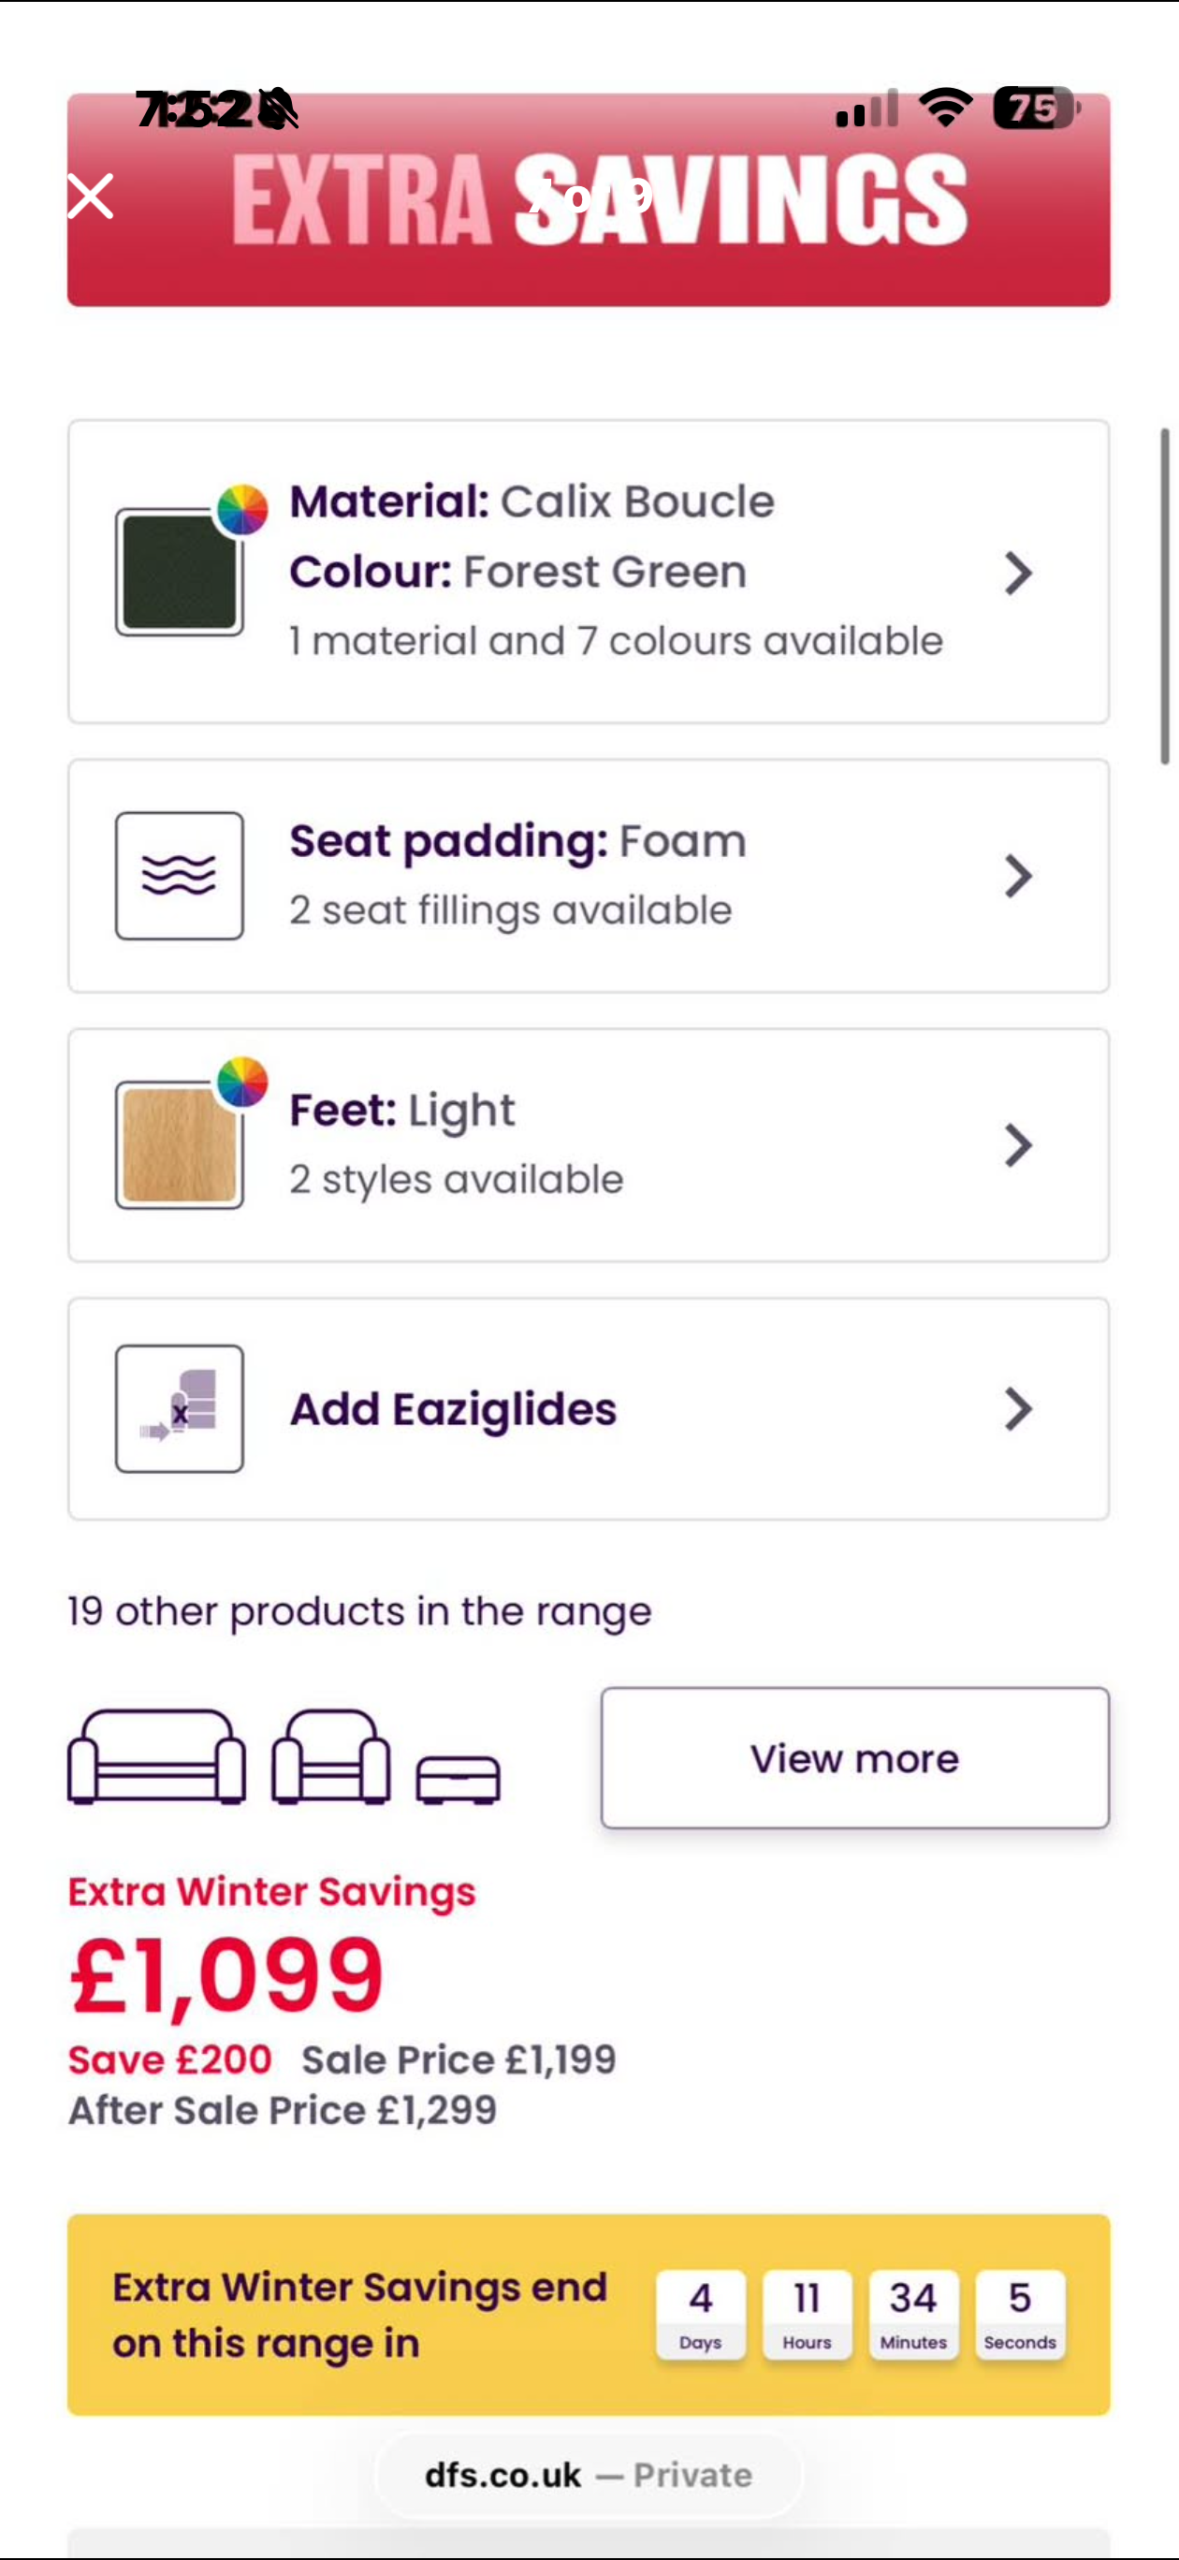Tap the seat padding waves icon
1179x2560 pixels.
coord(179,876)
